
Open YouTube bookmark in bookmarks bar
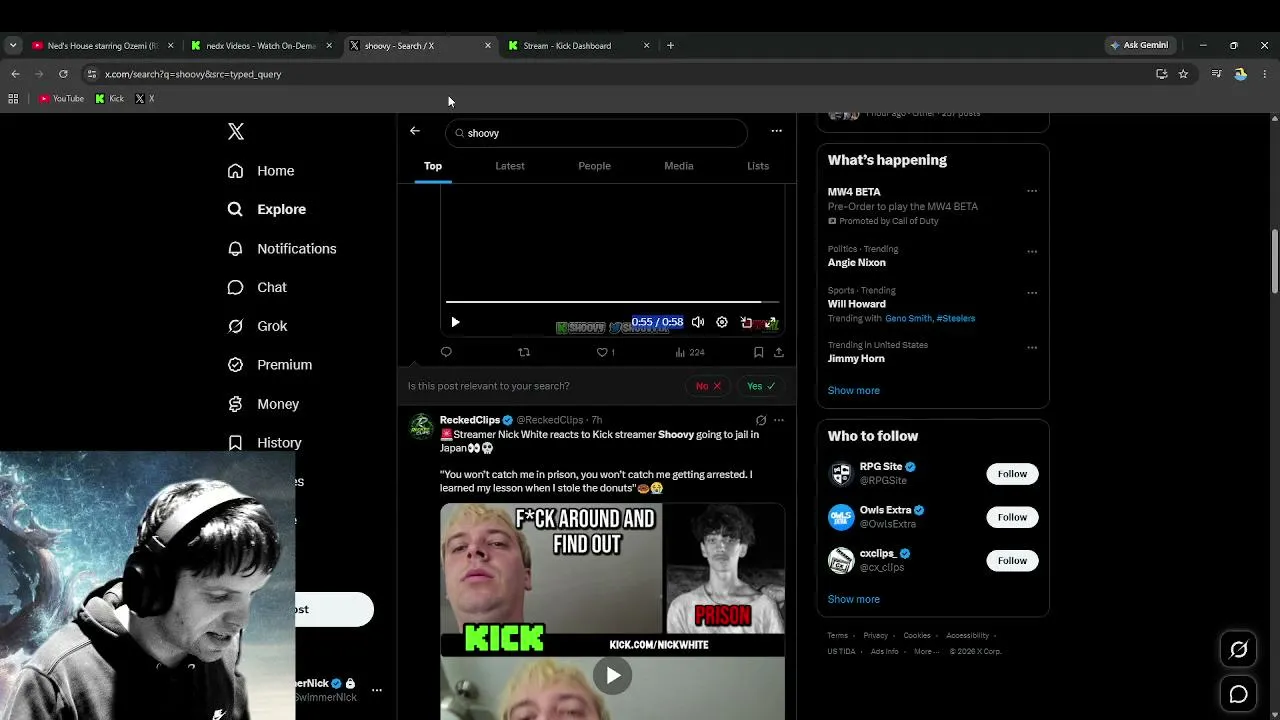[62, 99]
